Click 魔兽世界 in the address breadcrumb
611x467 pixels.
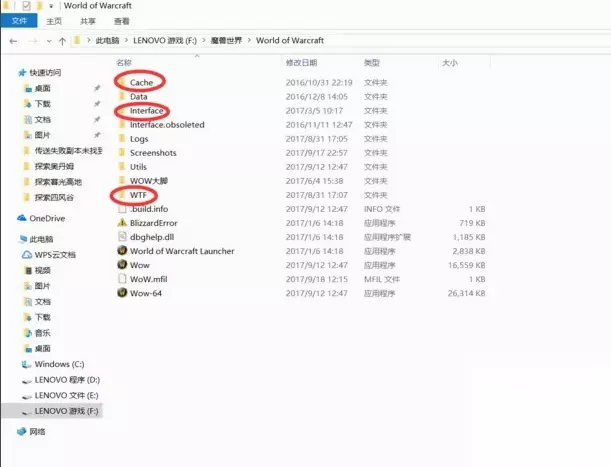[226, 40]
